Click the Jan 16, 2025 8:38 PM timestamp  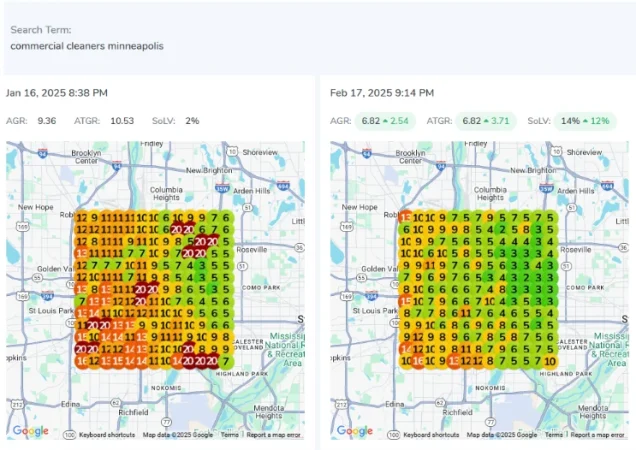[x=57, y=93]
